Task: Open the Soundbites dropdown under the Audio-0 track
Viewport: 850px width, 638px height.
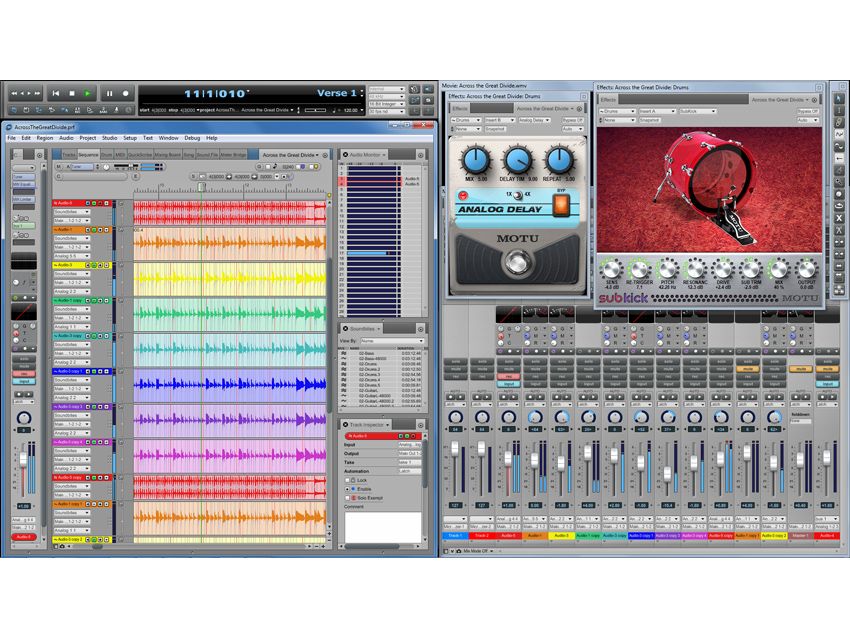Action: click(72, 212)
